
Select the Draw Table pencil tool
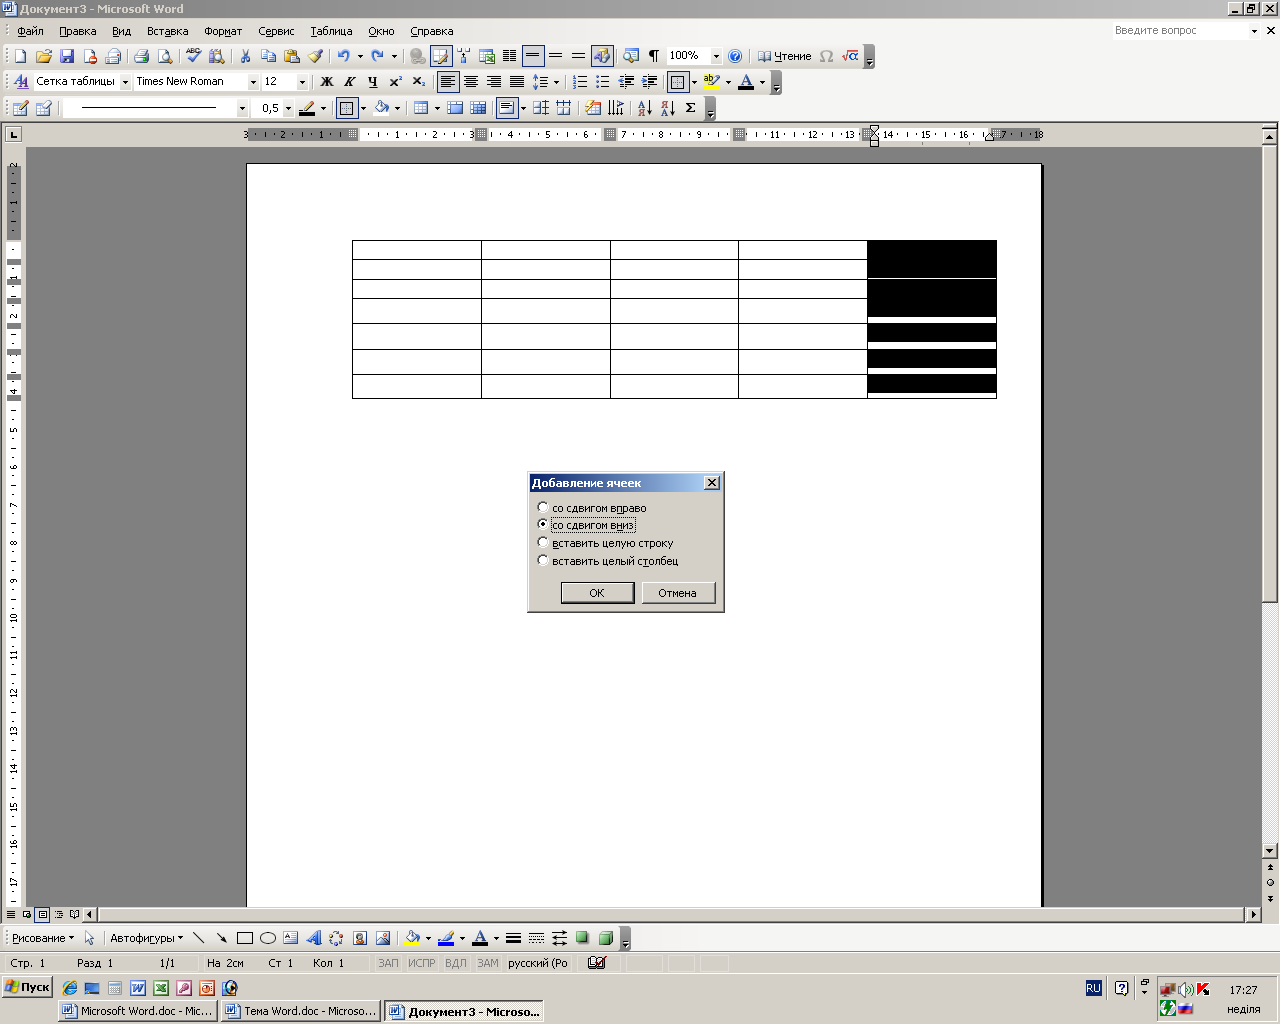20,108
